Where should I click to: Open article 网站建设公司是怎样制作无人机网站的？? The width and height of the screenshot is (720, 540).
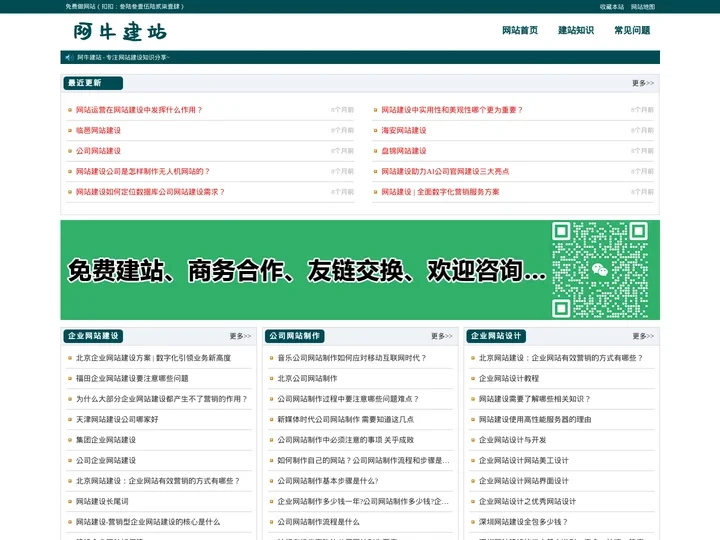tap(143, 171)
